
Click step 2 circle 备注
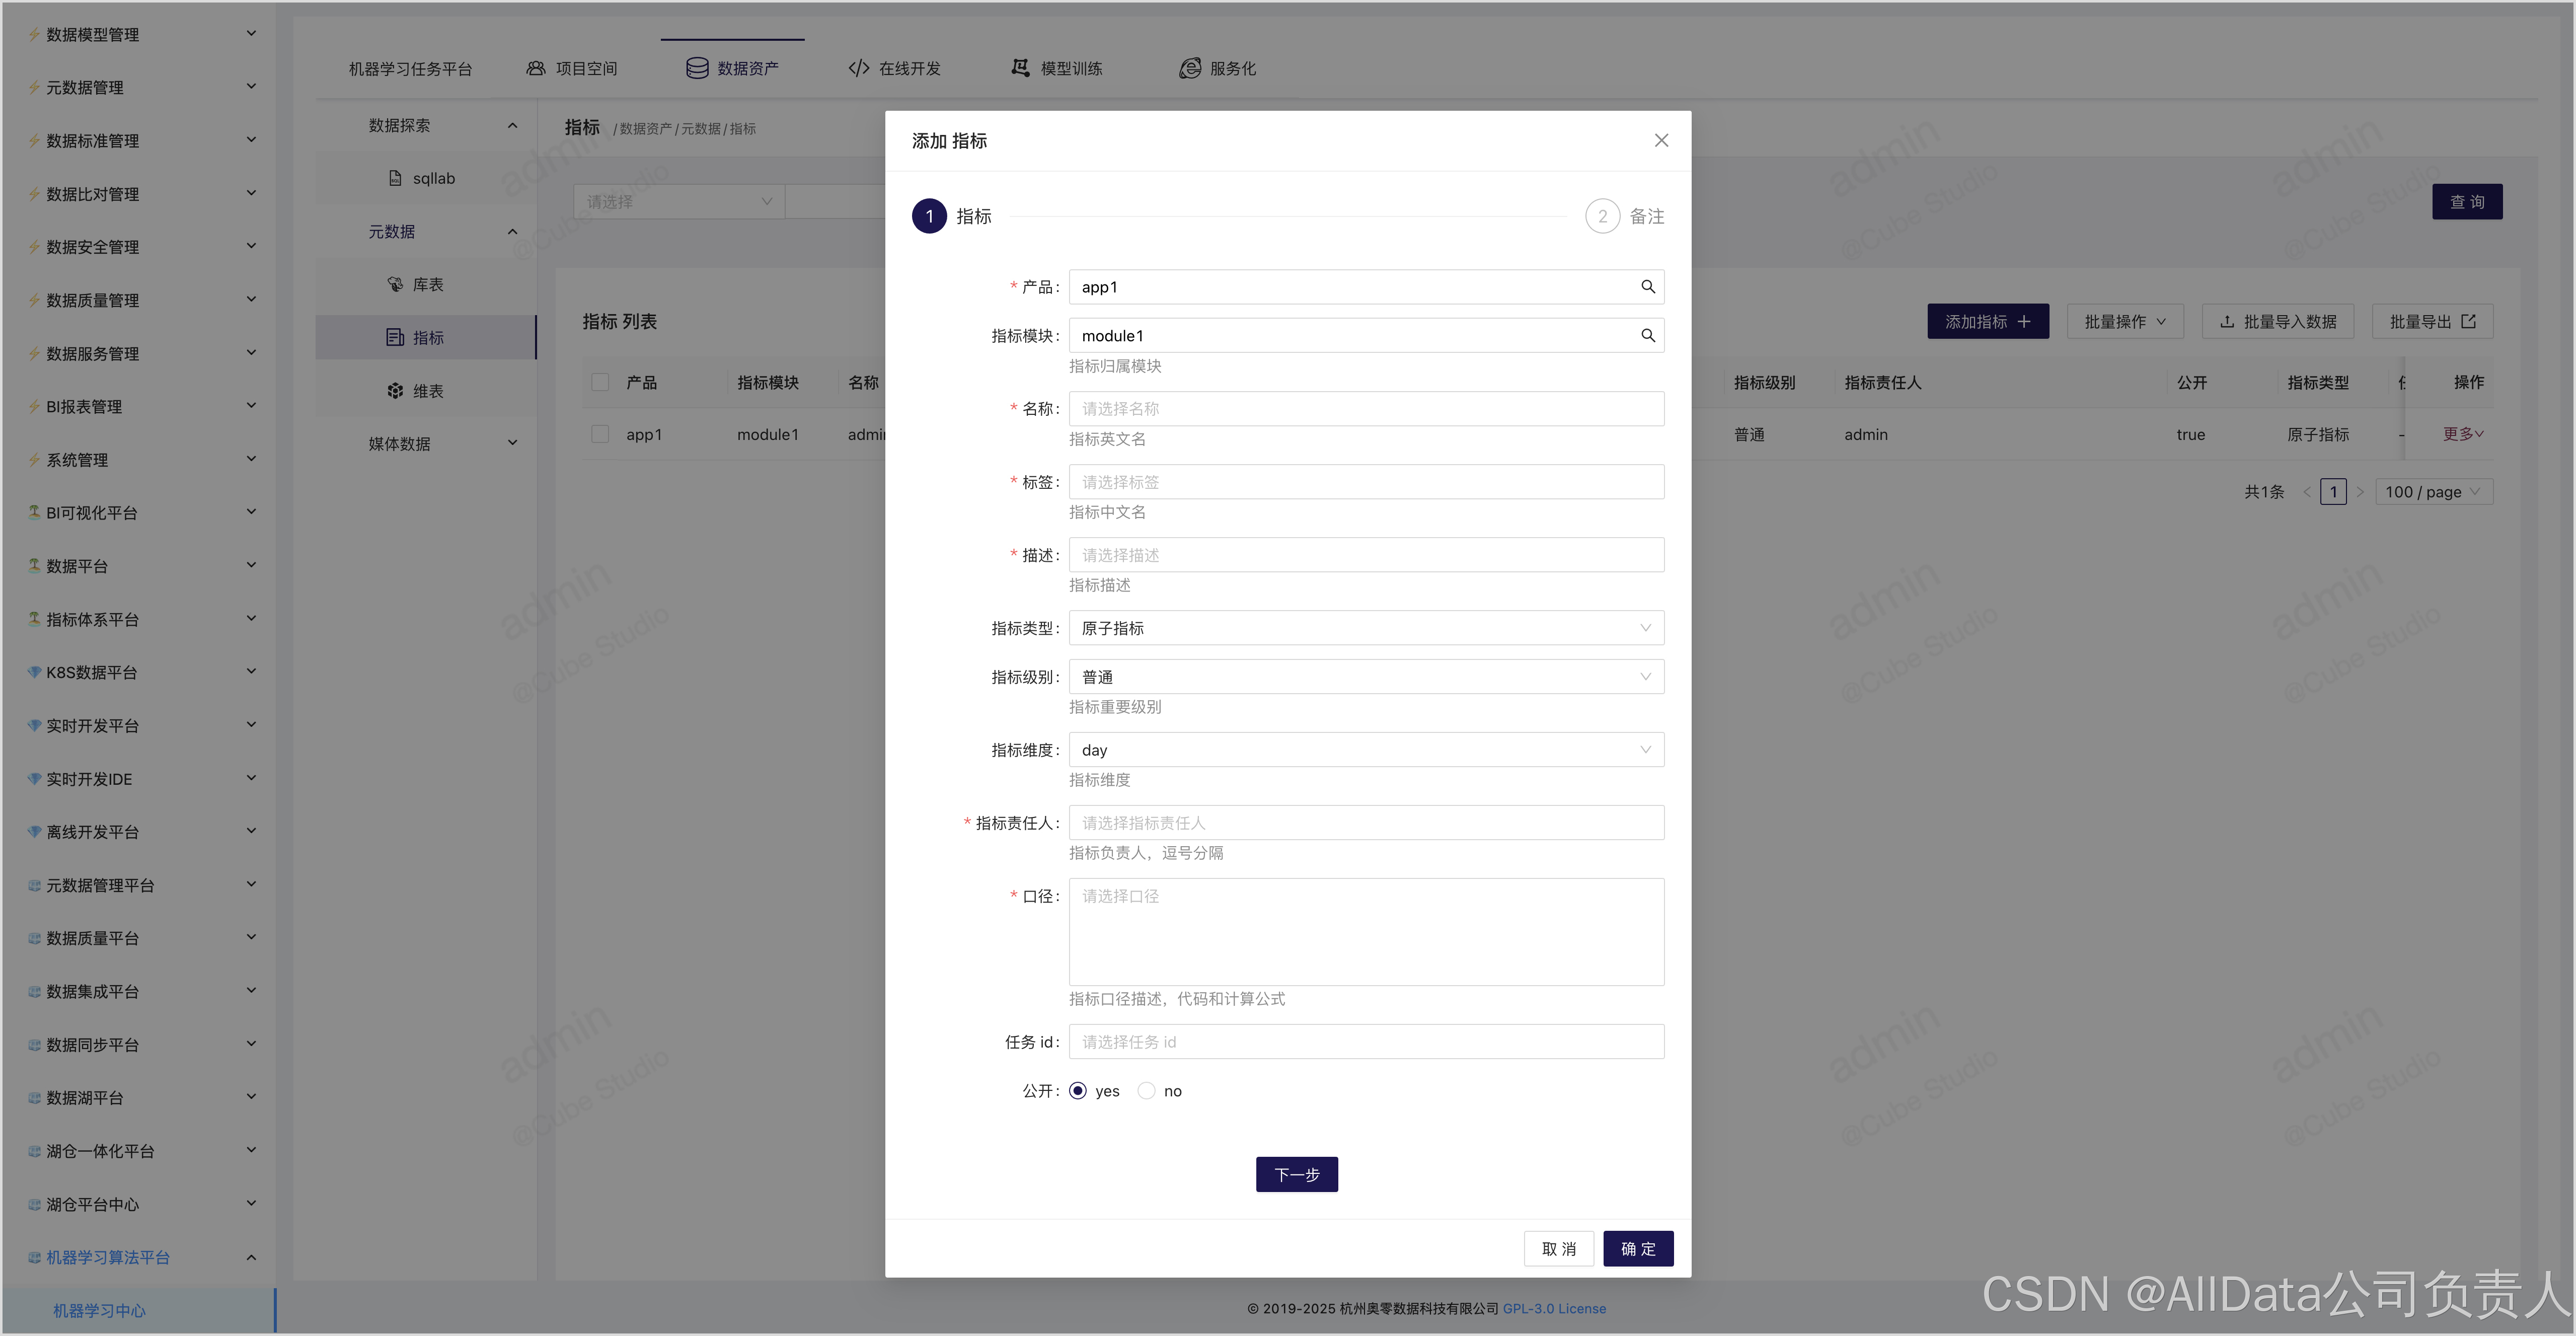tap(1602, 216)
